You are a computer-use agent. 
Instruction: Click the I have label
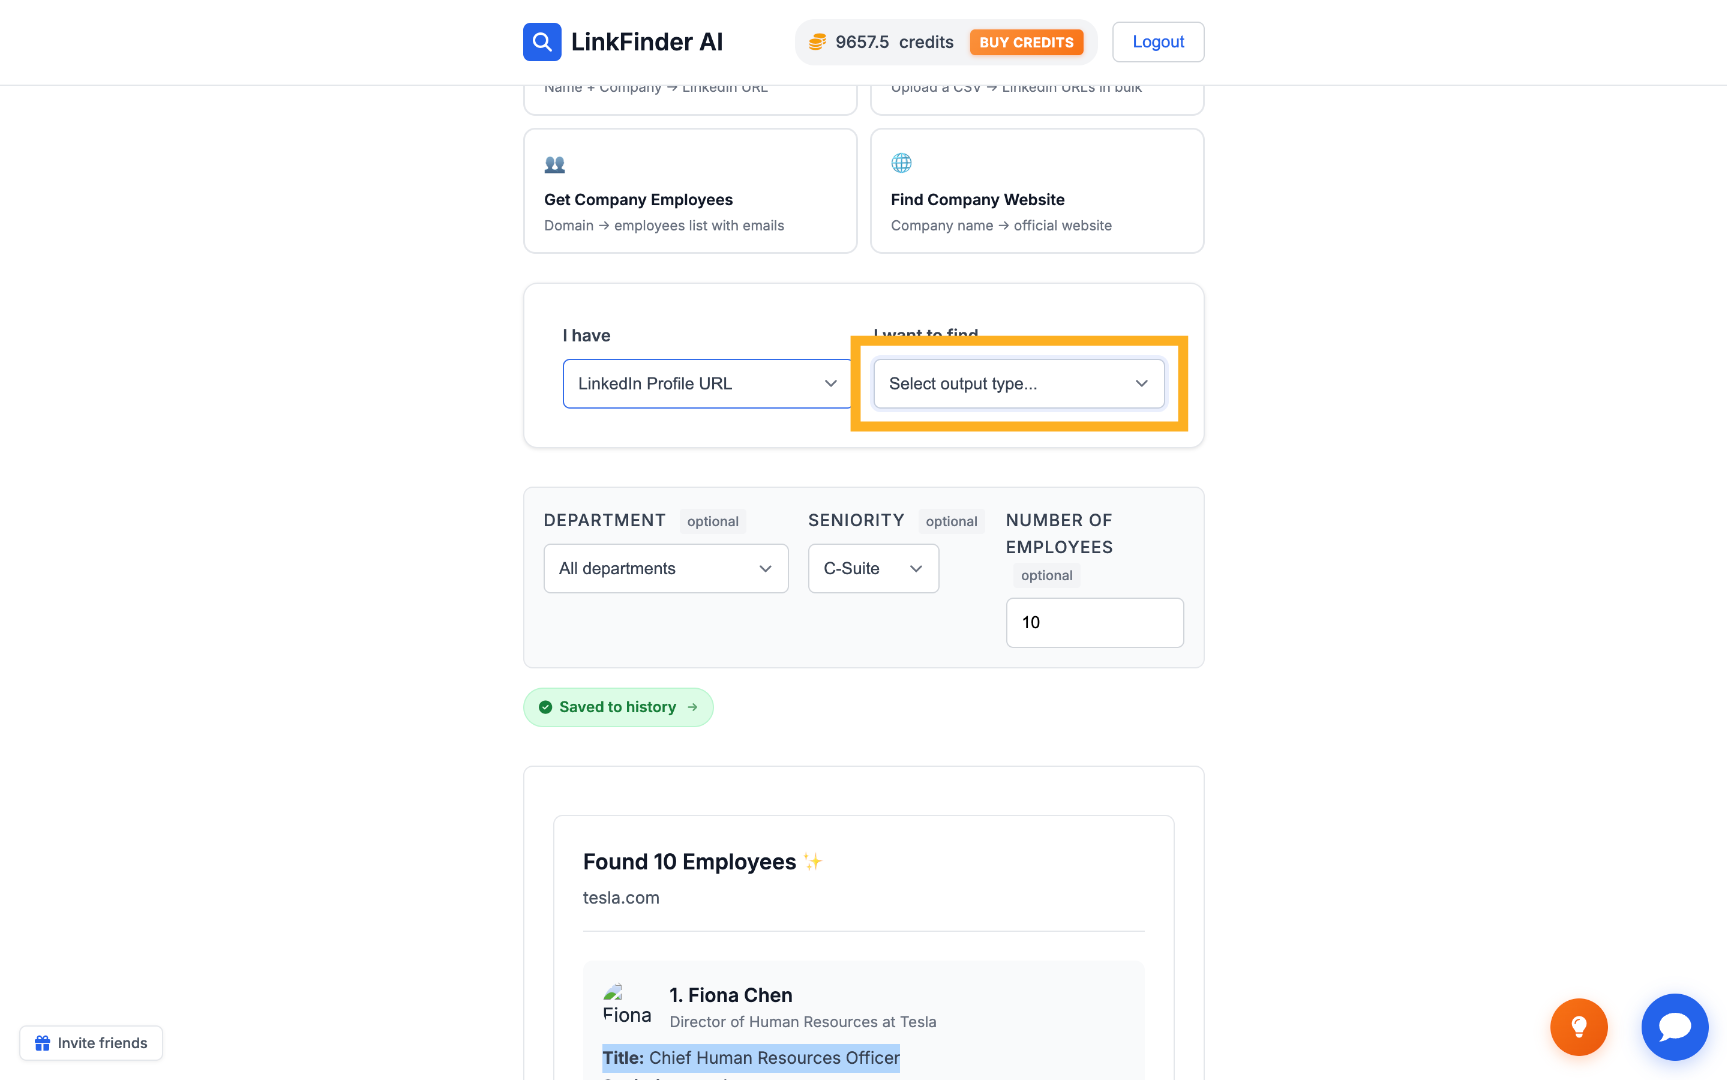[x=586, y=336]
